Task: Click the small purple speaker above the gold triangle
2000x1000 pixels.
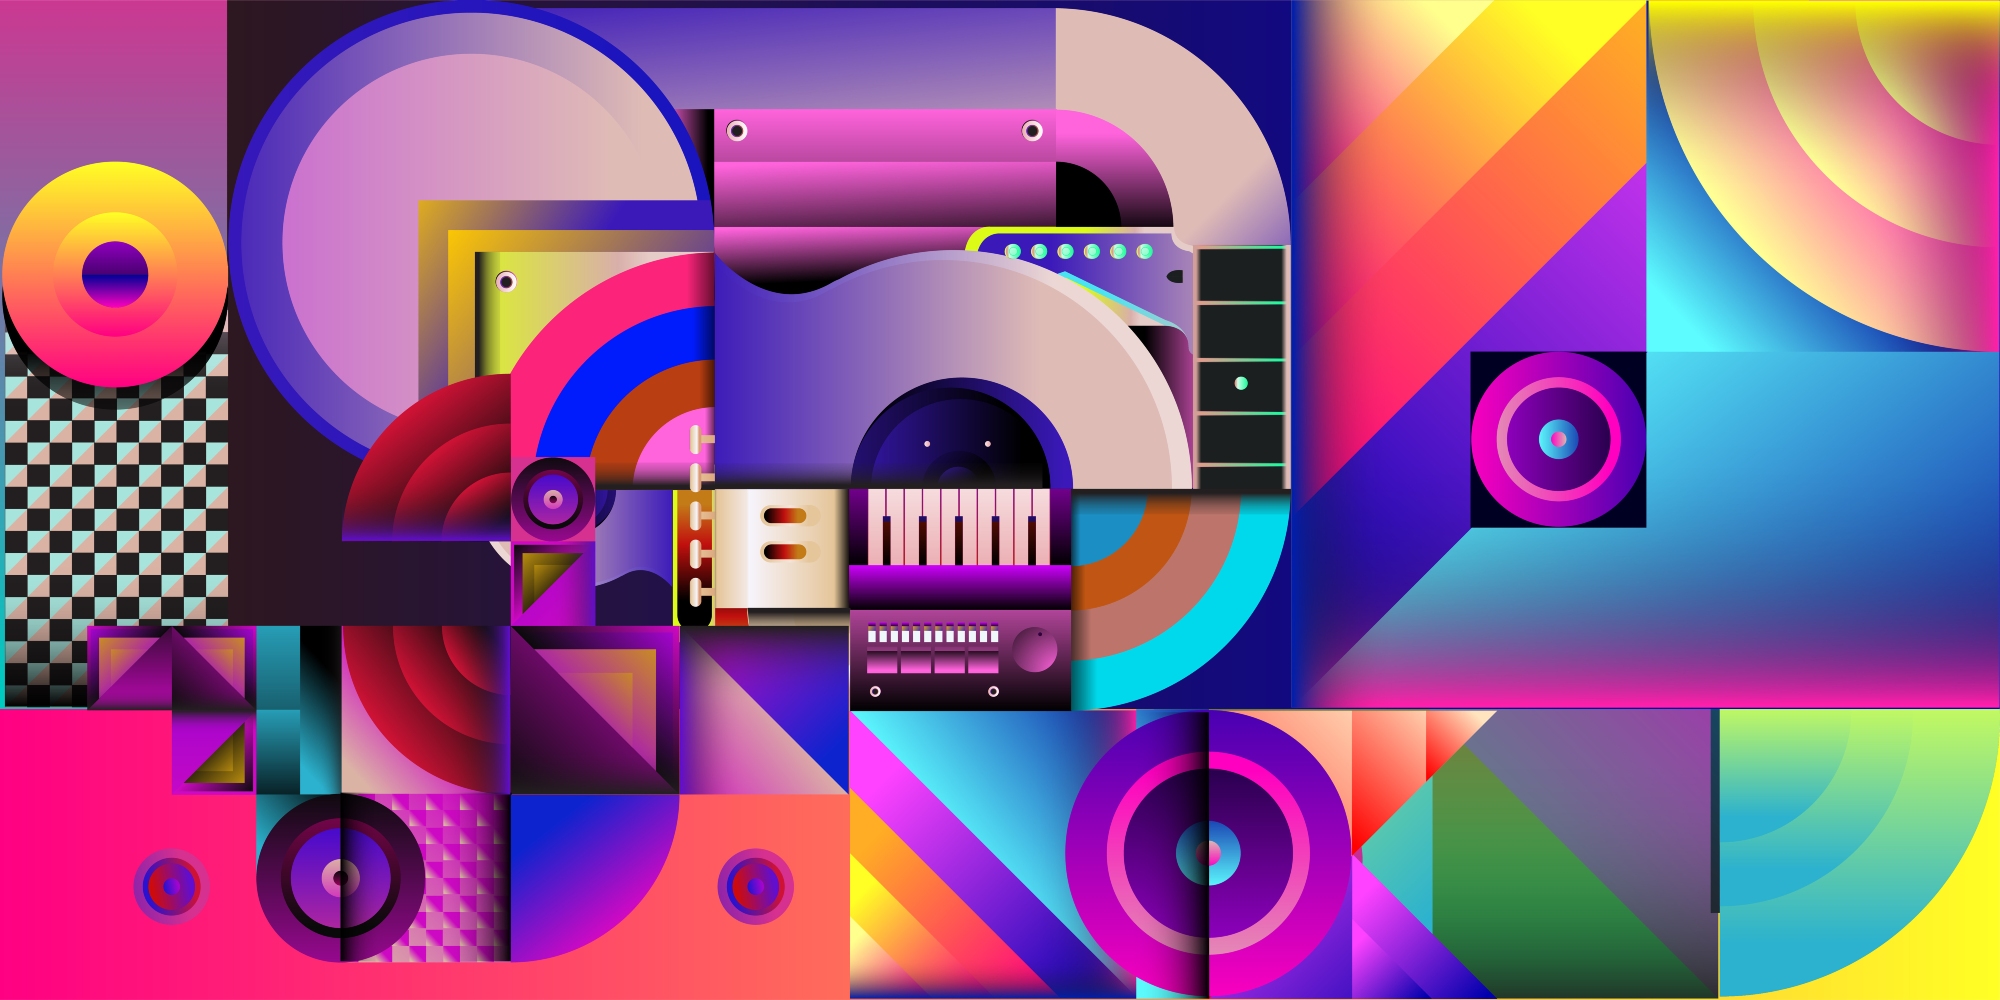Action: [553, 499]
